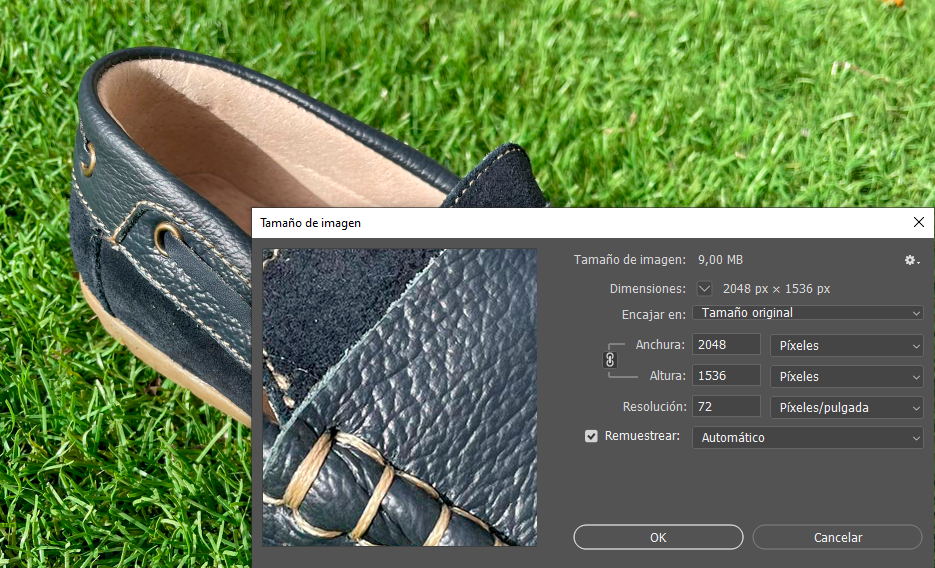This screenshot has width=935, height=568.
Task: Click the Altura field showing 1536
Action: coord(726,375)
